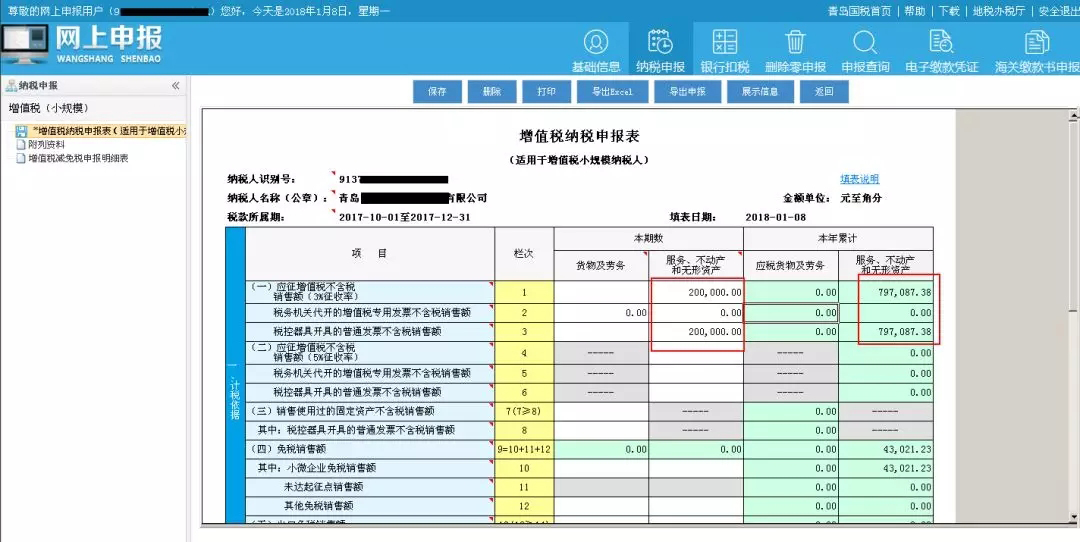The width and height of the screenshot is (1080, 542).
Task: Open the 下载 link
Action: [x=948, y=11]
